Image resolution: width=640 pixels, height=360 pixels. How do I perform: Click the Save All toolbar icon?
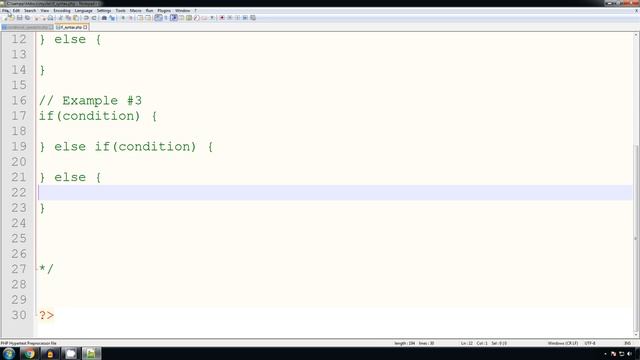(27, 18)
